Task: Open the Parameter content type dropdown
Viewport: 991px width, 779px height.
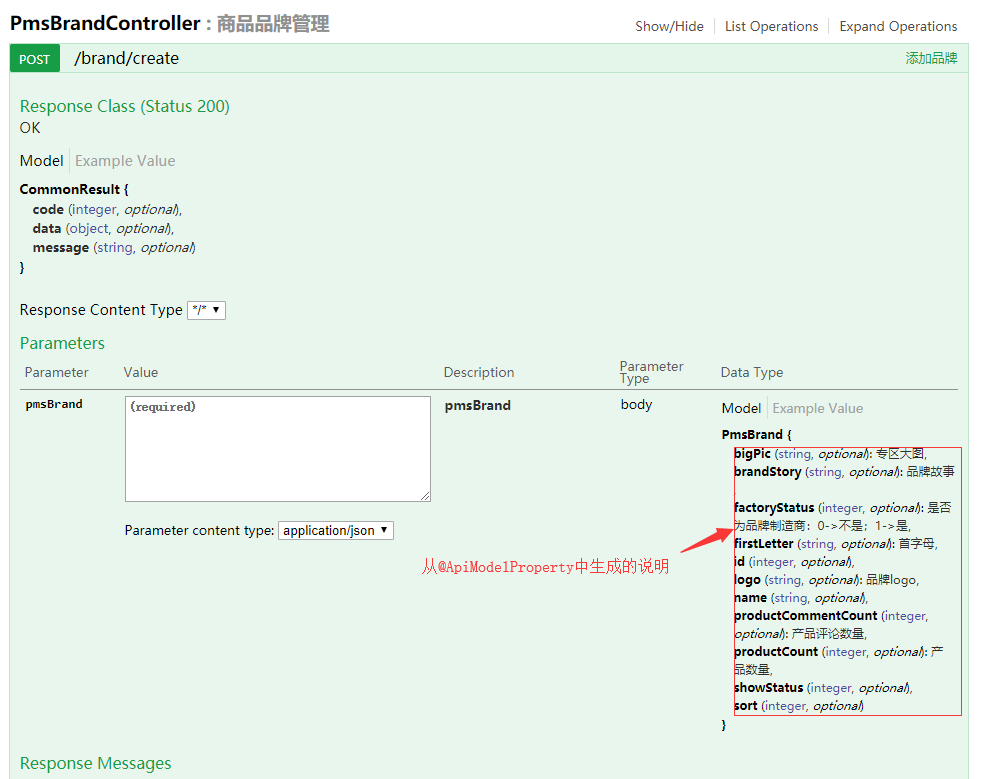Action: [336, 531]
